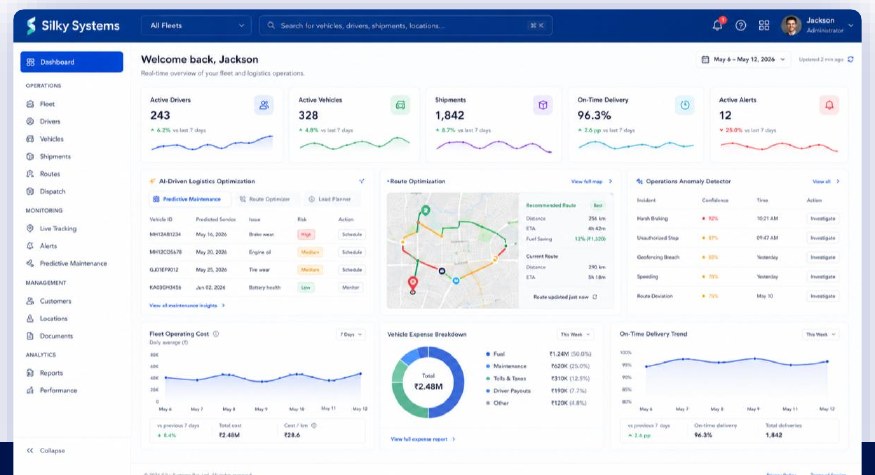Viewport: 875px width, 475px height.
Task: Click the red destination pin on the map
Action: point(412,284)
